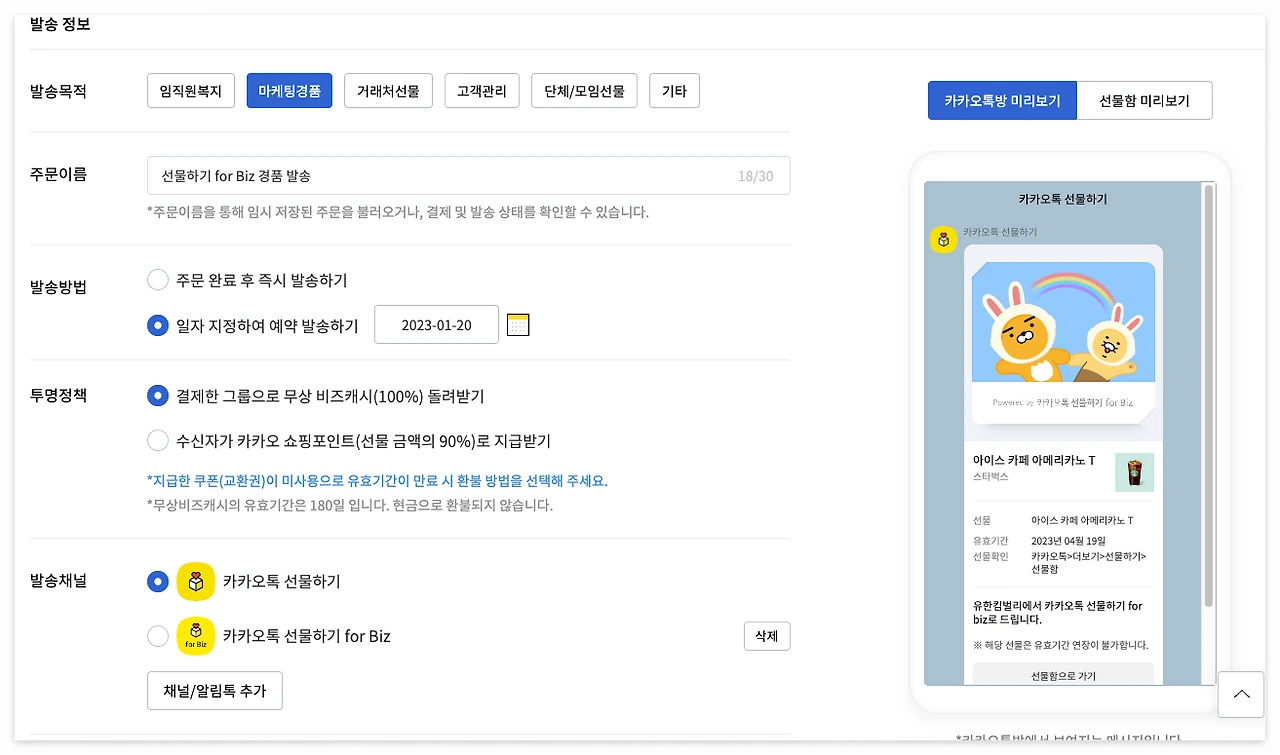Click the yellow 'for Biz' channel icon
Viewport: 1280px width, 755px height.
coord(196,636)
